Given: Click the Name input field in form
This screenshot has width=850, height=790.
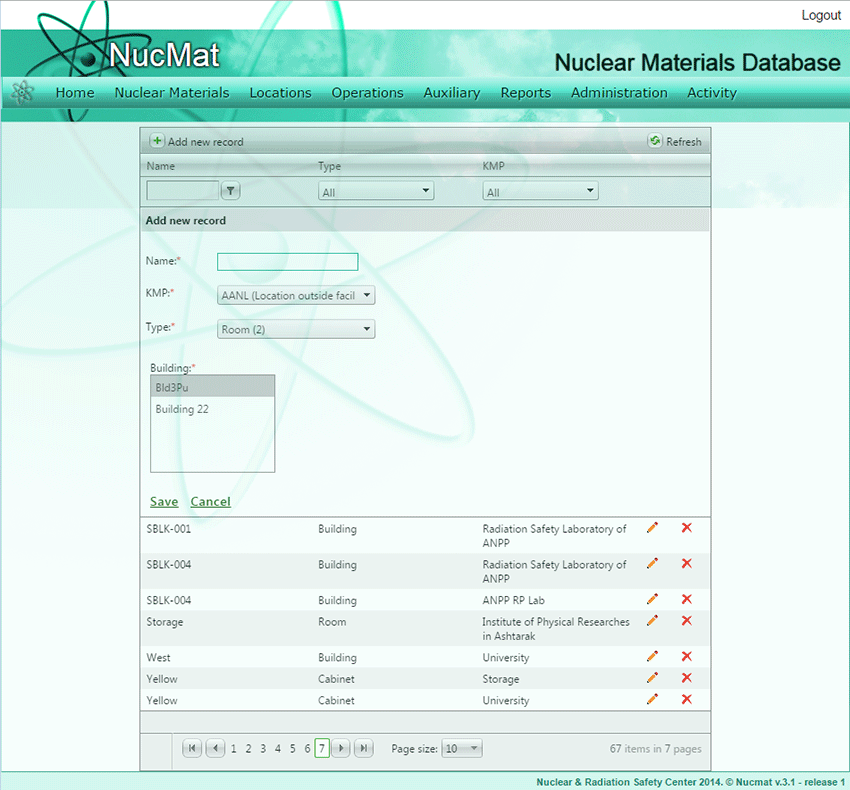Looking at the screenshot, I should pyautogui.click(x=287, y=262).
